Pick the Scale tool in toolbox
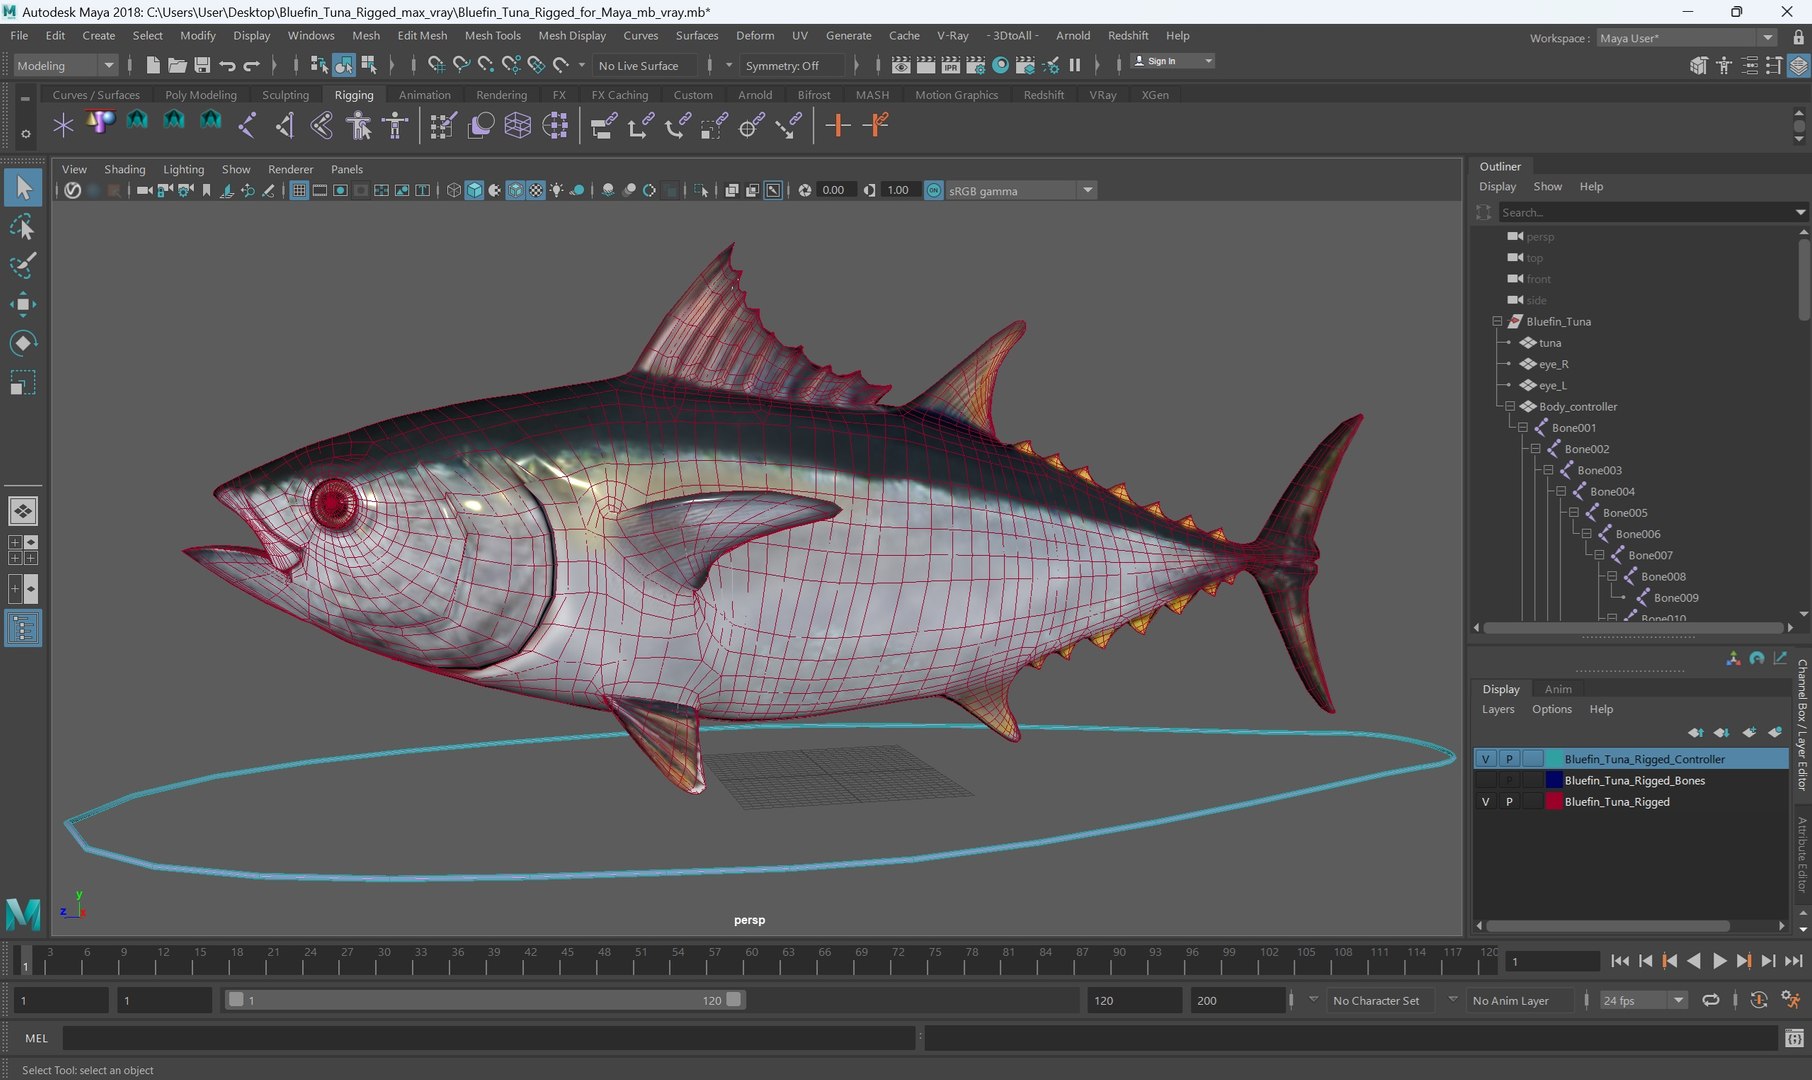The width and height of the screenshot is (1812, 1080). pos(22,383)
